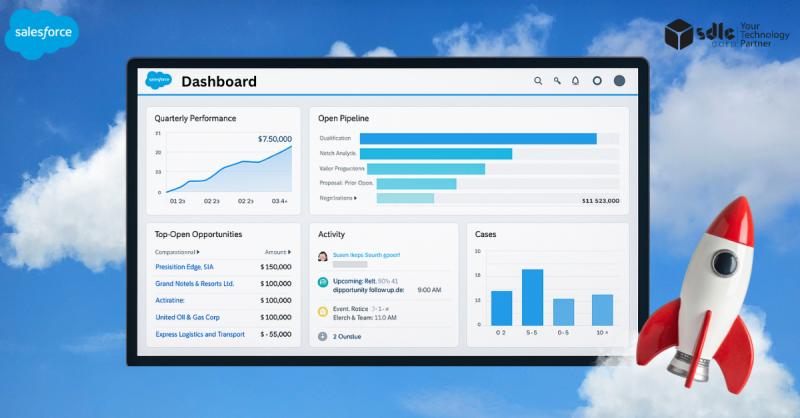The width and height of the screenshot is (800, 418).
Task: Open Express Logistics and Transport link
Action: 200,334
